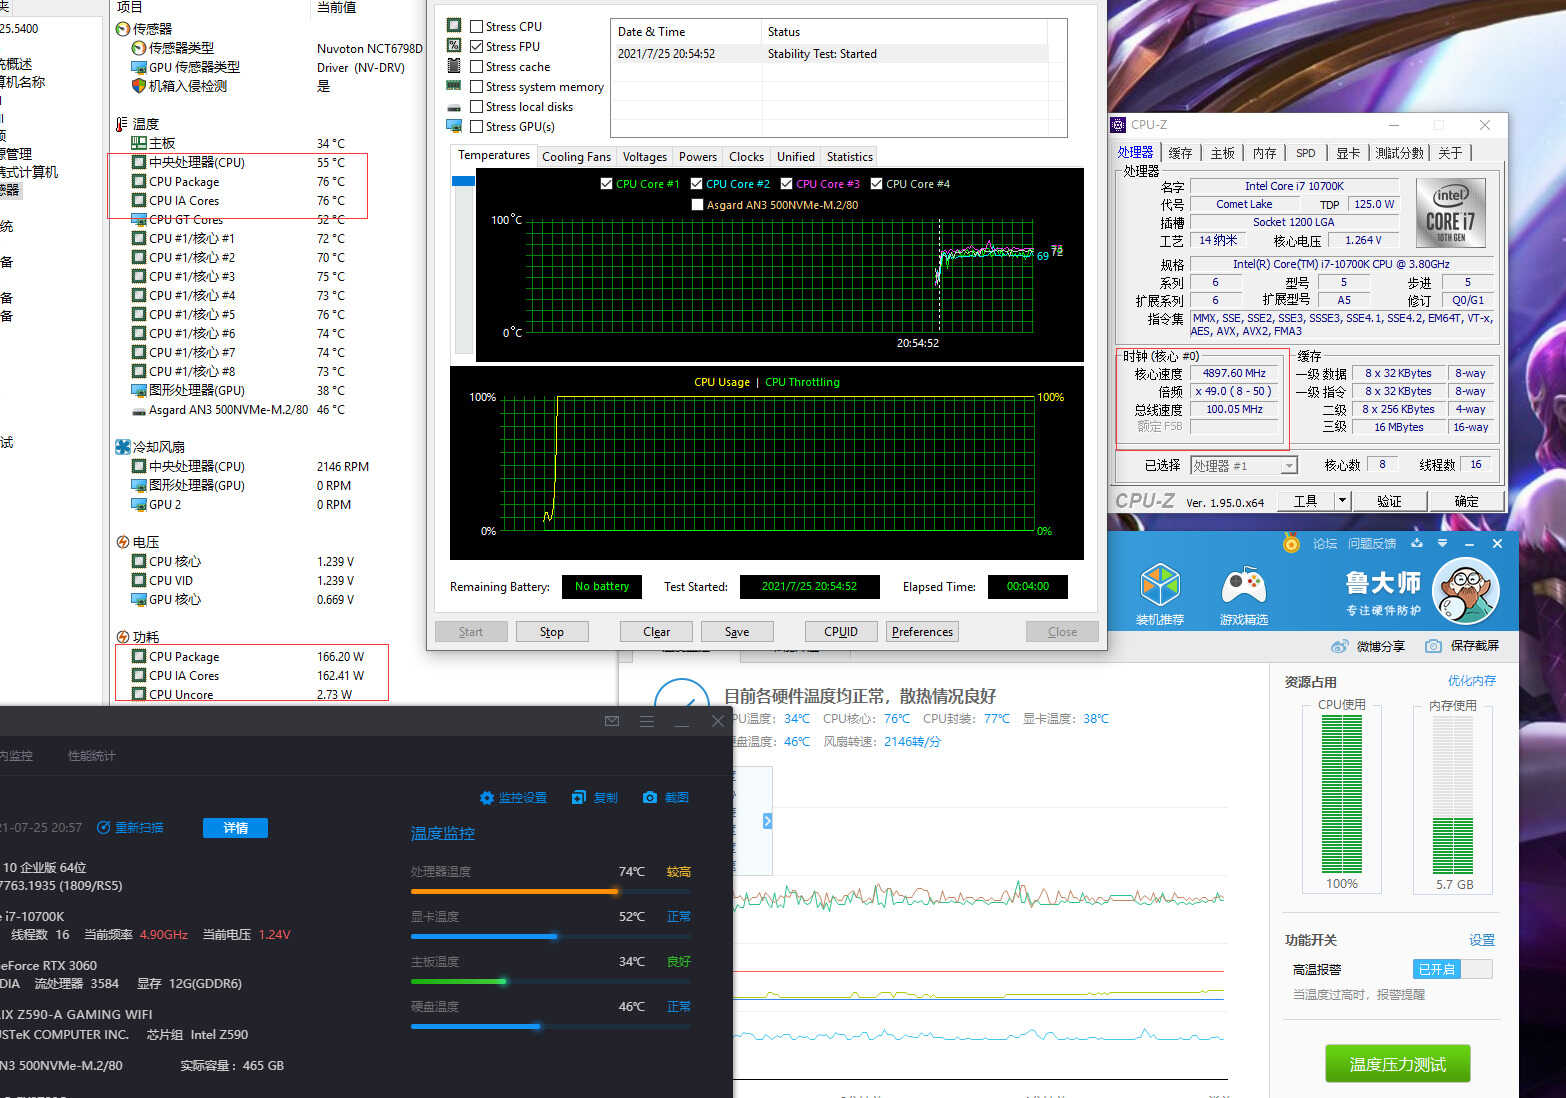Click the 论坛 link in Lu Master

pyautogui.click(x=1325, y=543)
